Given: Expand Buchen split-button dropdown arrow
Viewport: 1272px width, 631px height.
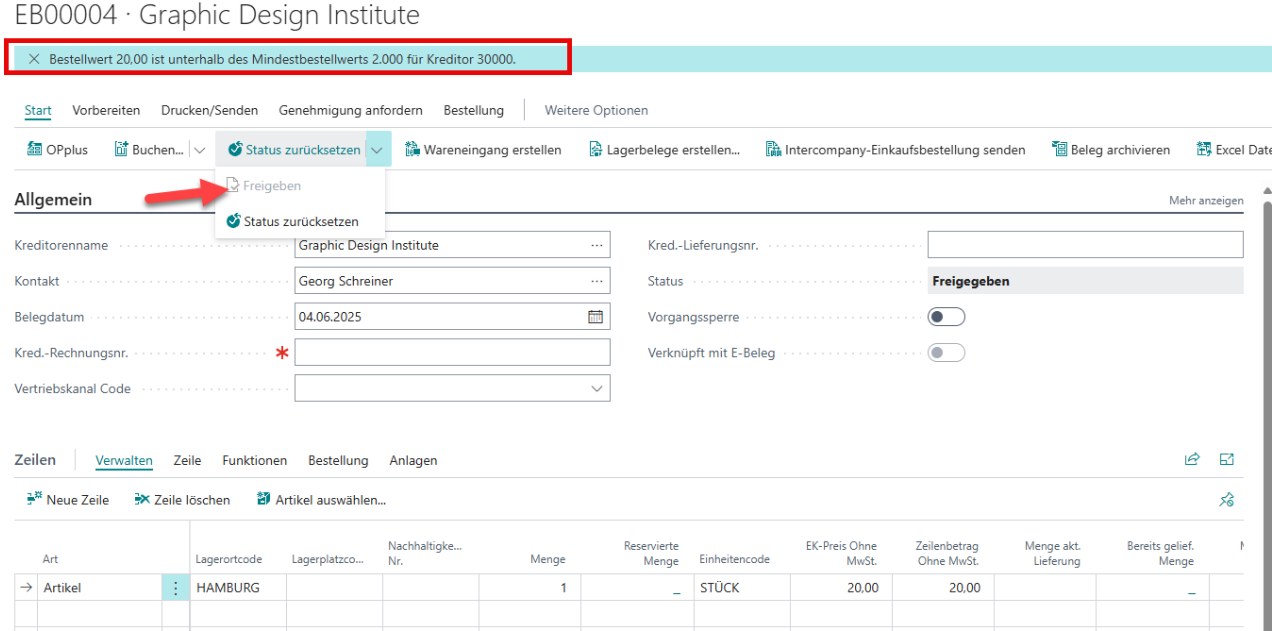Looking at the screenshot, I should 199,150.
